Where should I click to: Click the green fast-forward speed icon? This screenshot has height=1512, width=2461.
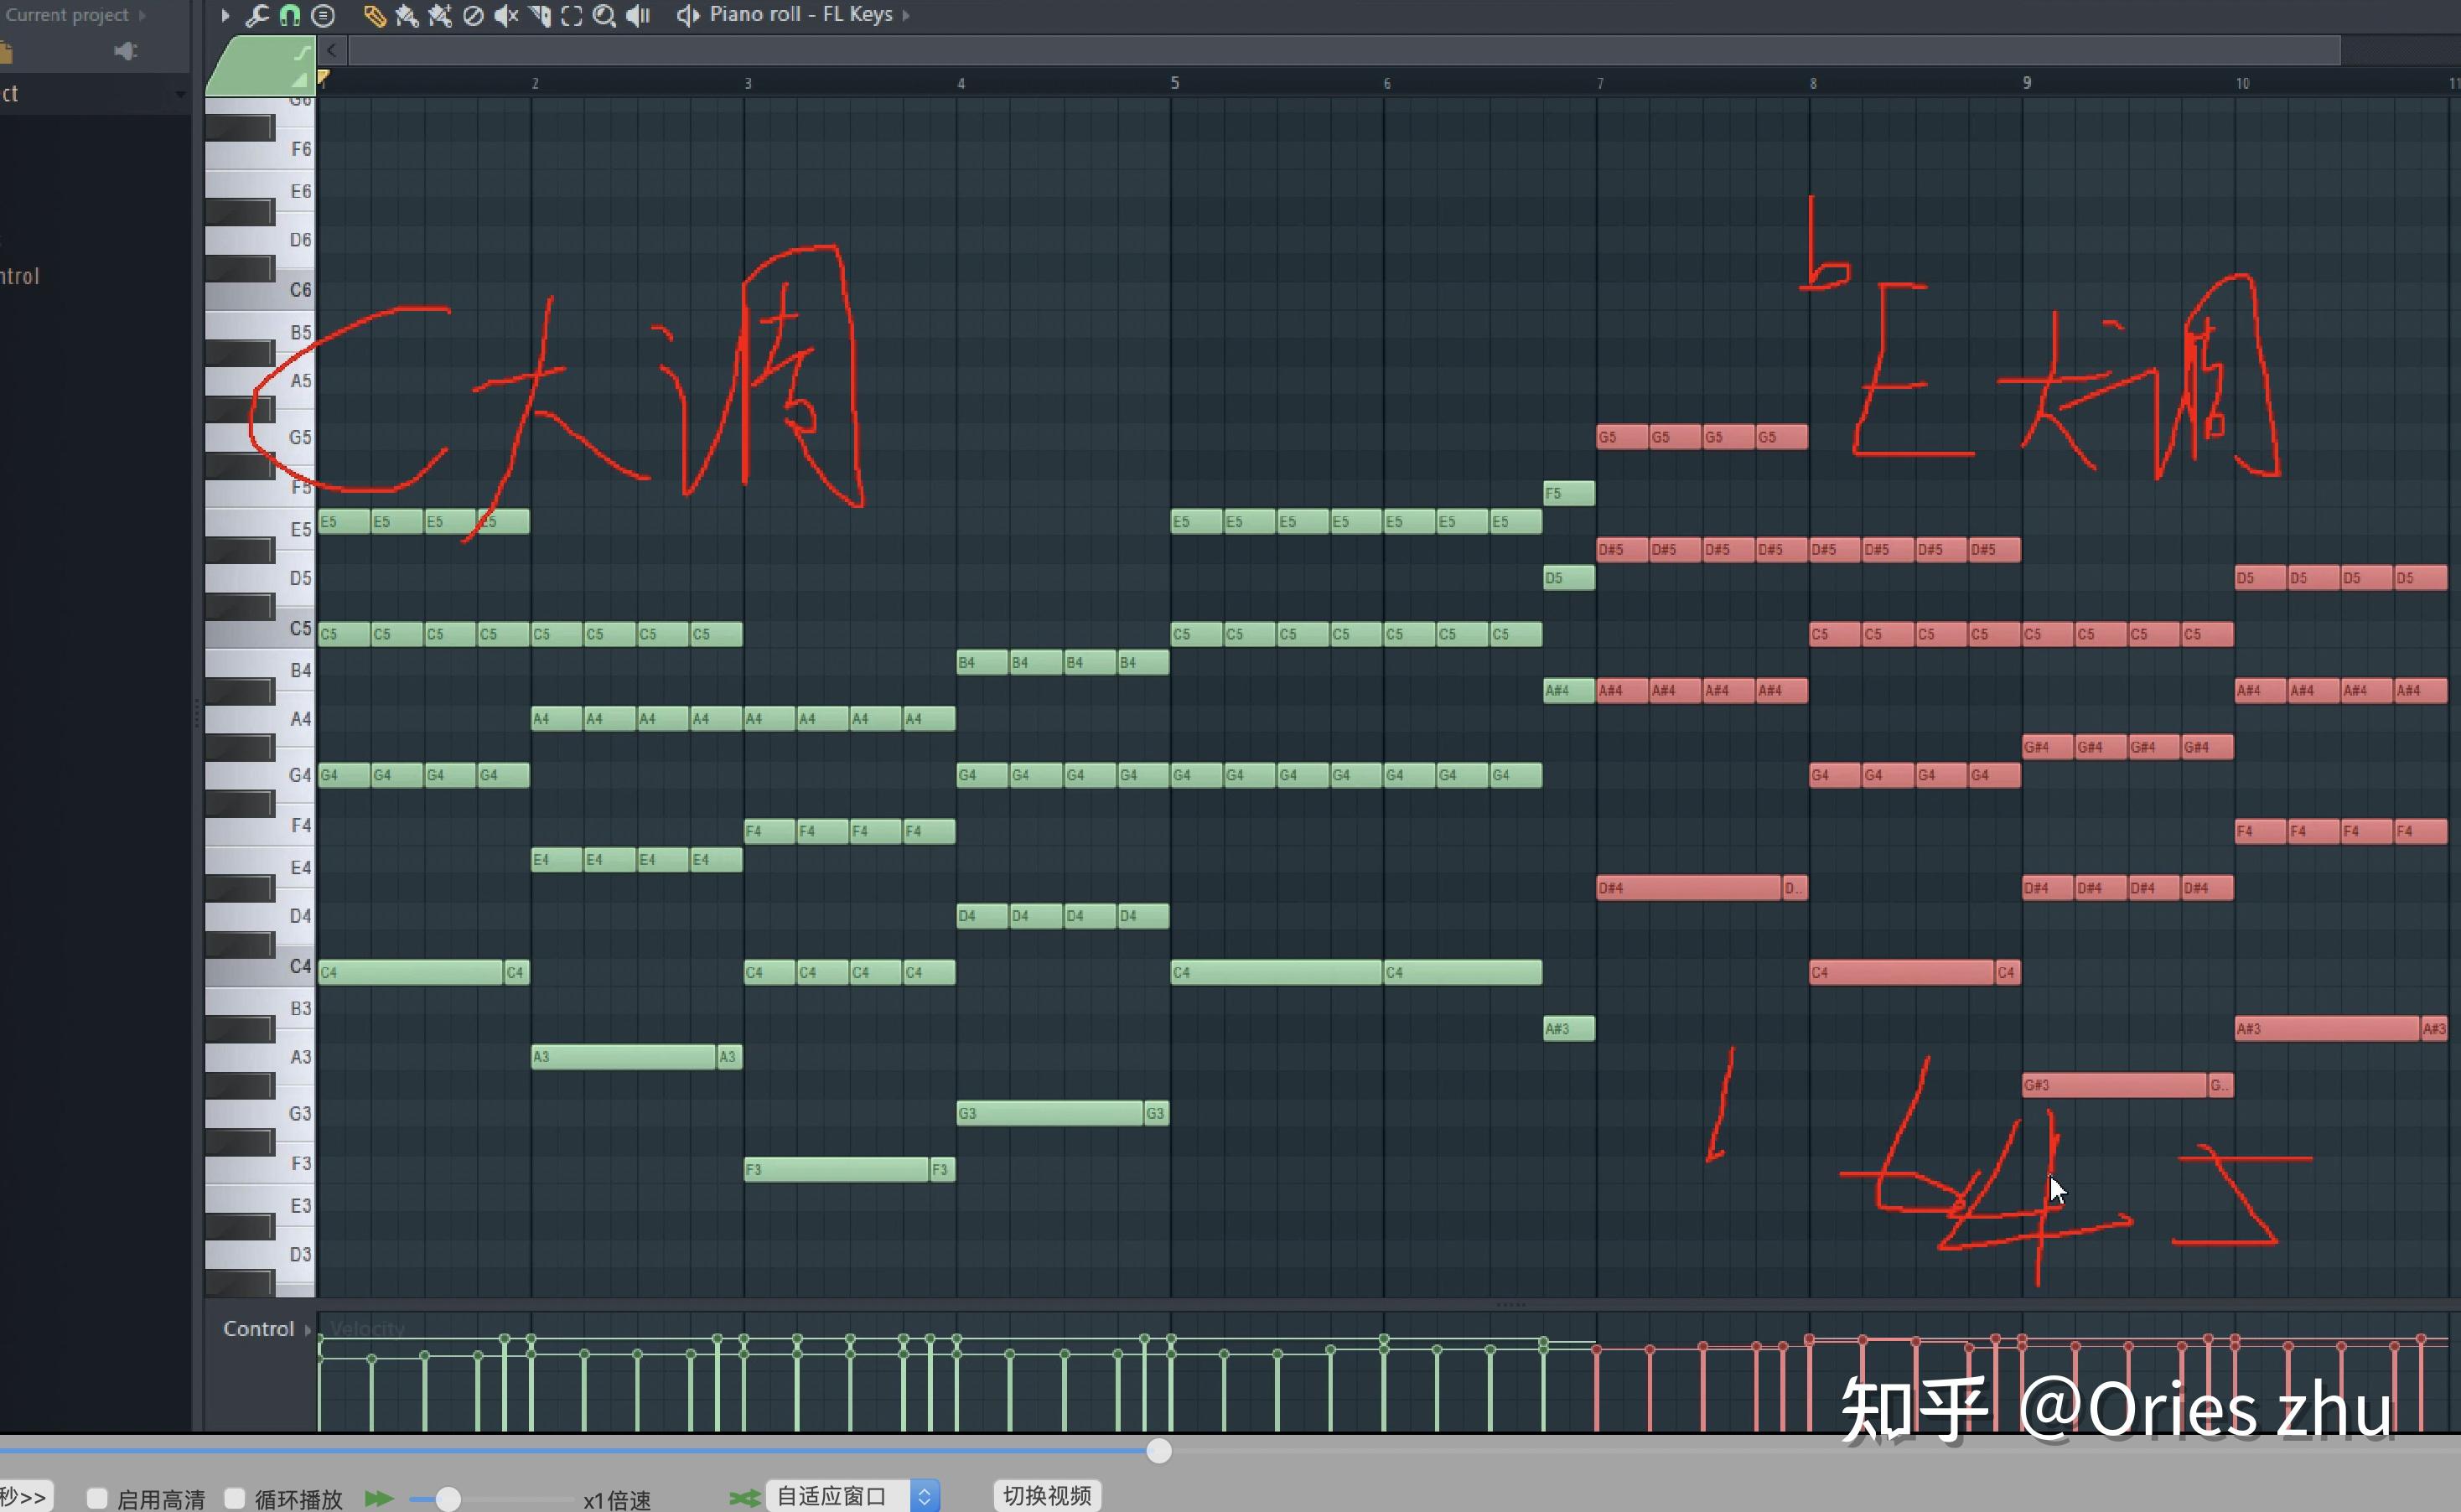(x=379, y=1498)
